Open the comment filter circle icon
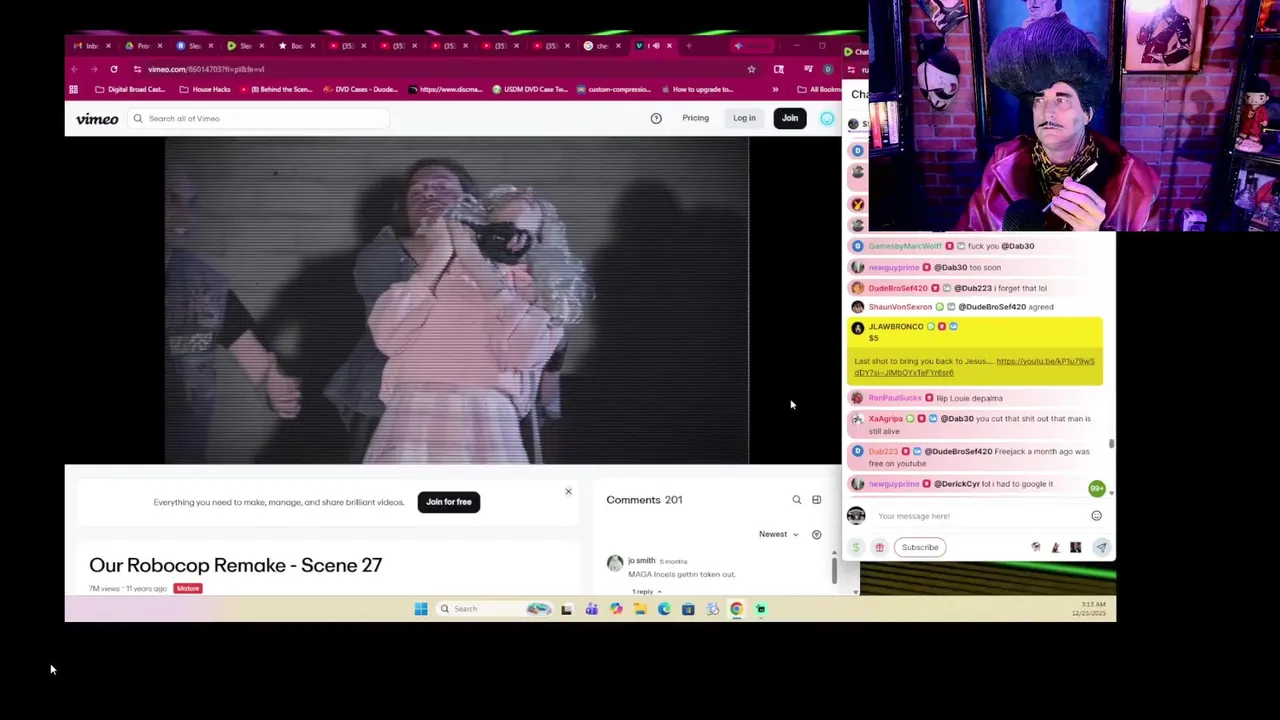 816,534
